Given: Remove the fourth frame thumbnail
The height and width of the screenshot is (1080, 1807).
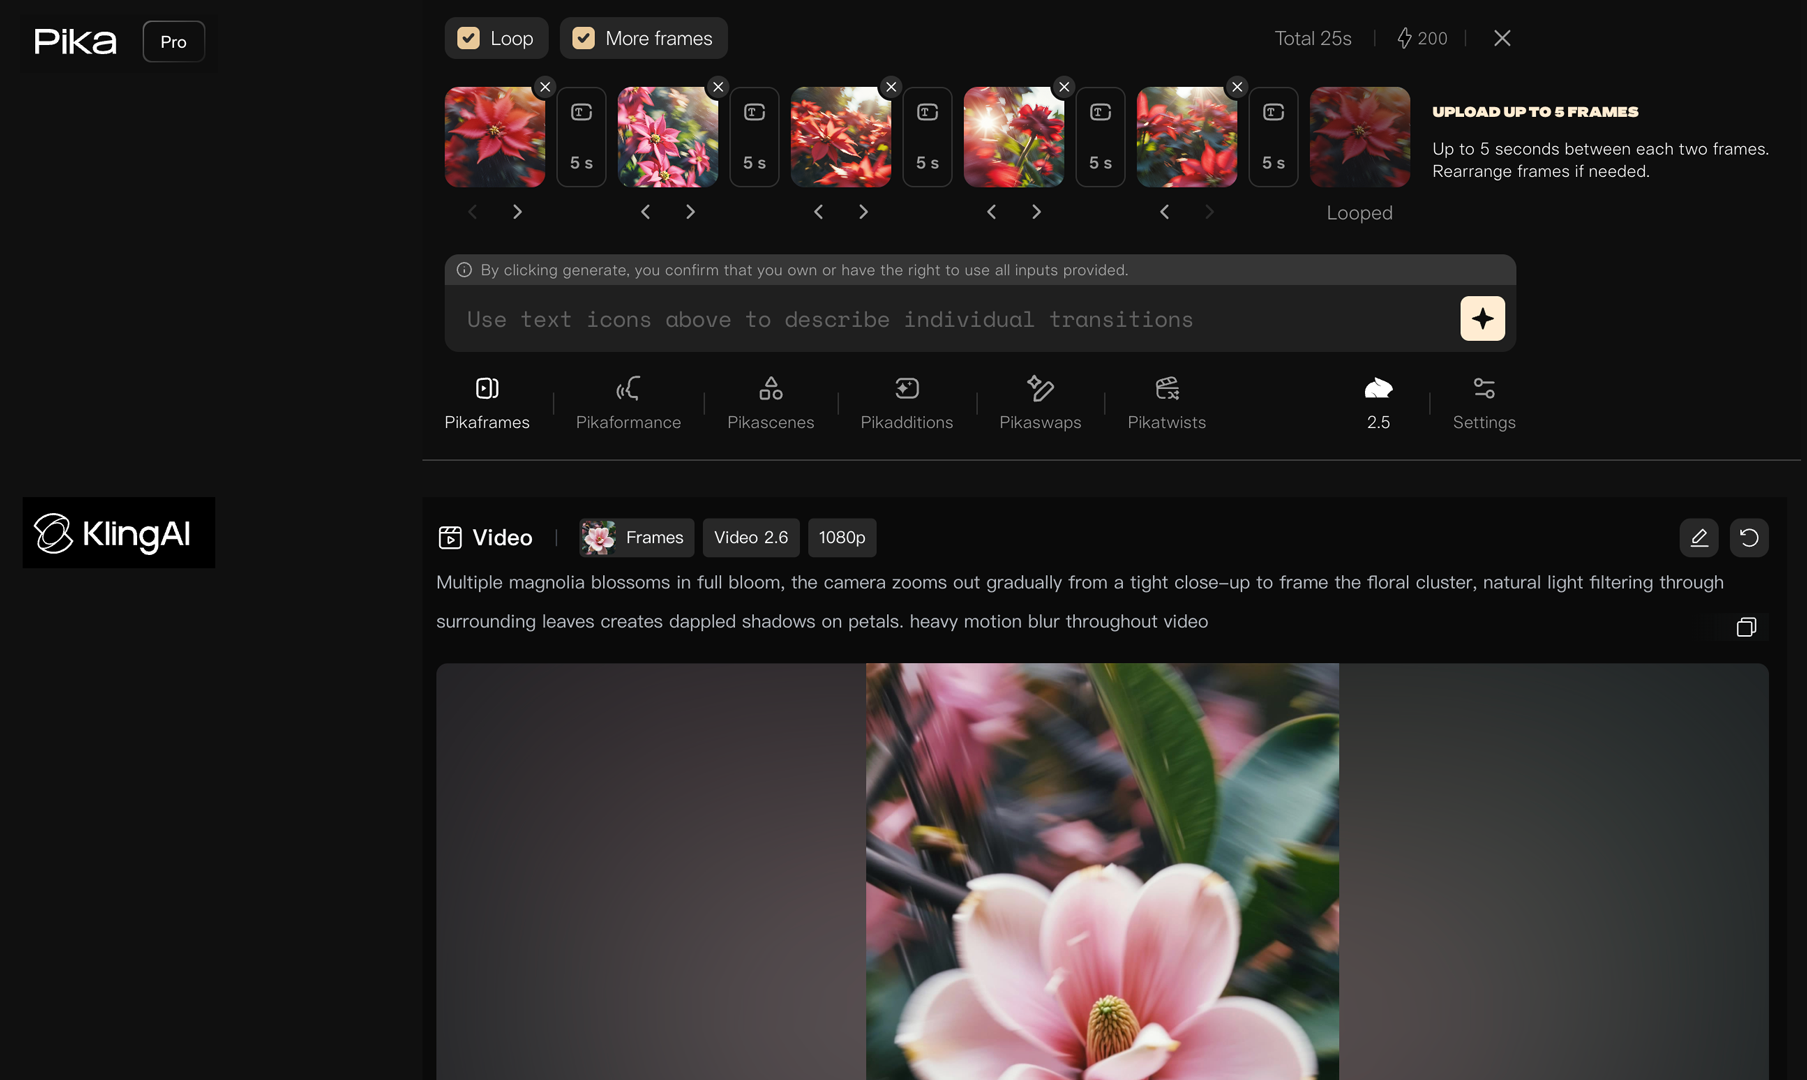Looking at the screenshot, I should pos(1064,87).
